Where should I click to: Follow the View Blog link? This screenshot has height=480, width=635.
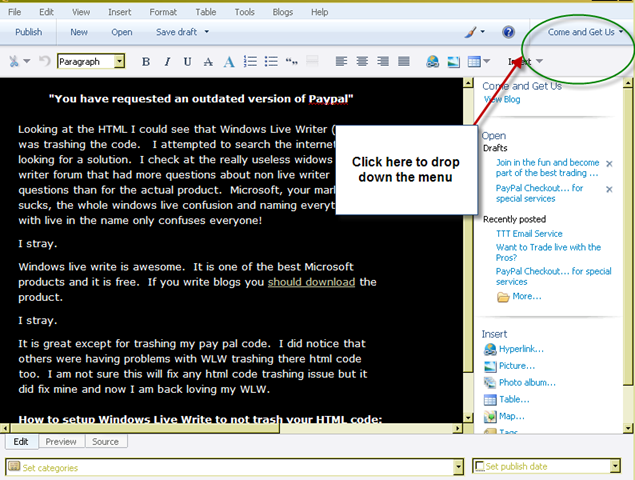[502, 99]
